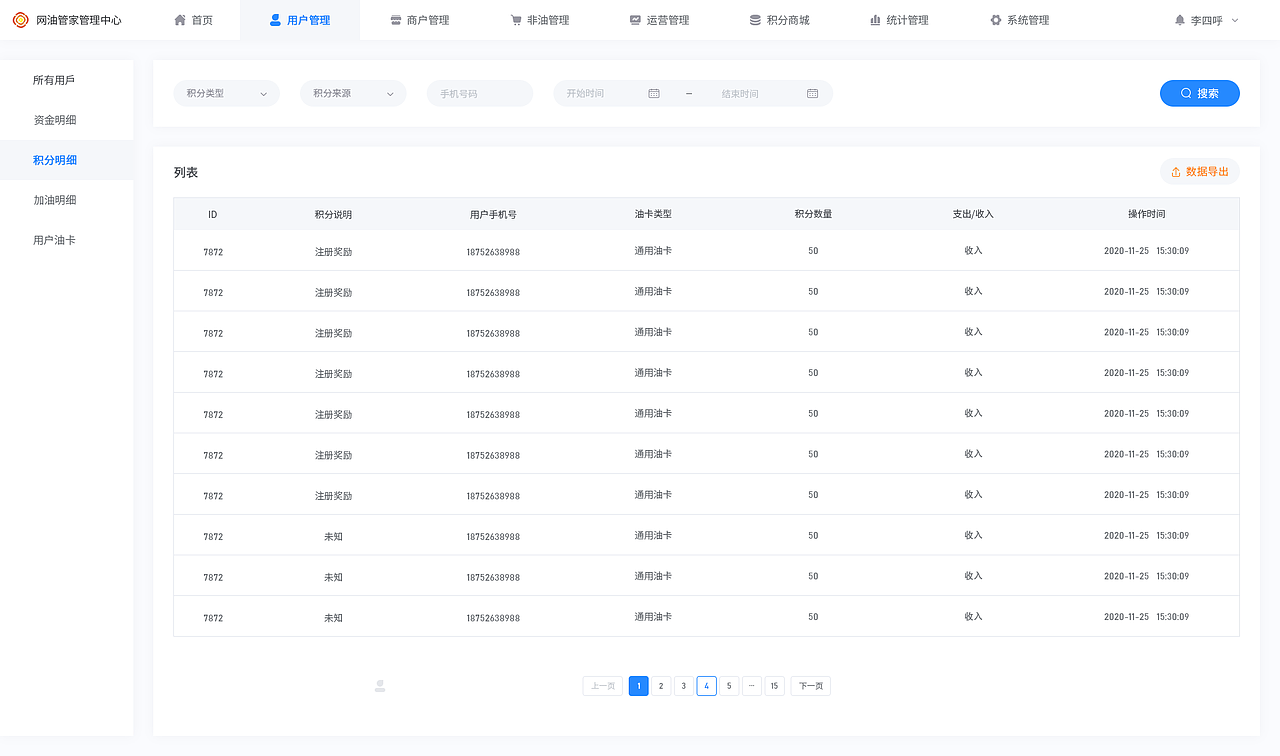
Task: Click the export icon on 数据导出 button
Action: click(1176, 172)
